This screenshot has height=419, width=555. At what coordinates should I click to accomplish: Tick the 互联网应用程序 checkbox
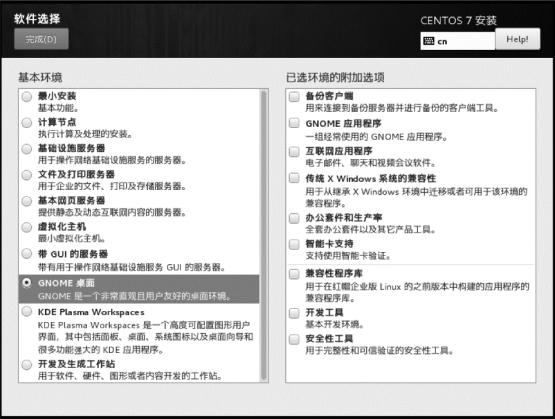pyautogui.click(x=294, y=151)
